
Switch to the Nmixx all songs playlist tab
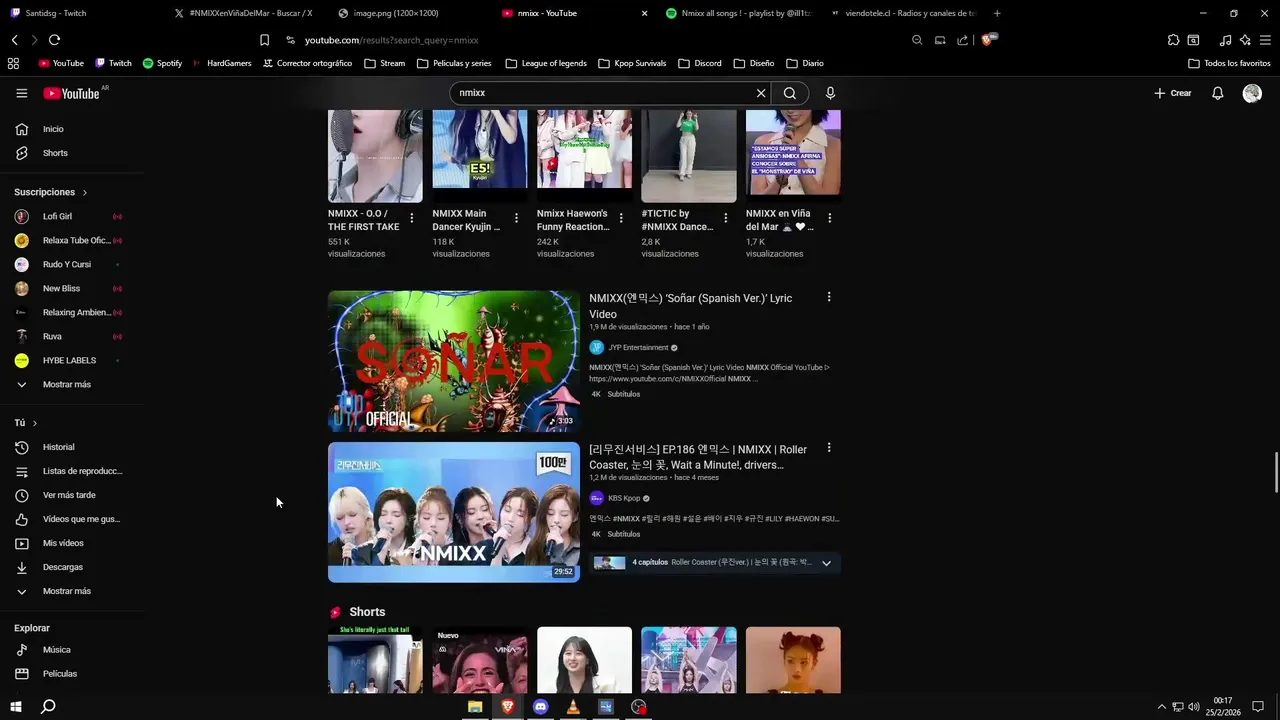click(x=738, y=13)
